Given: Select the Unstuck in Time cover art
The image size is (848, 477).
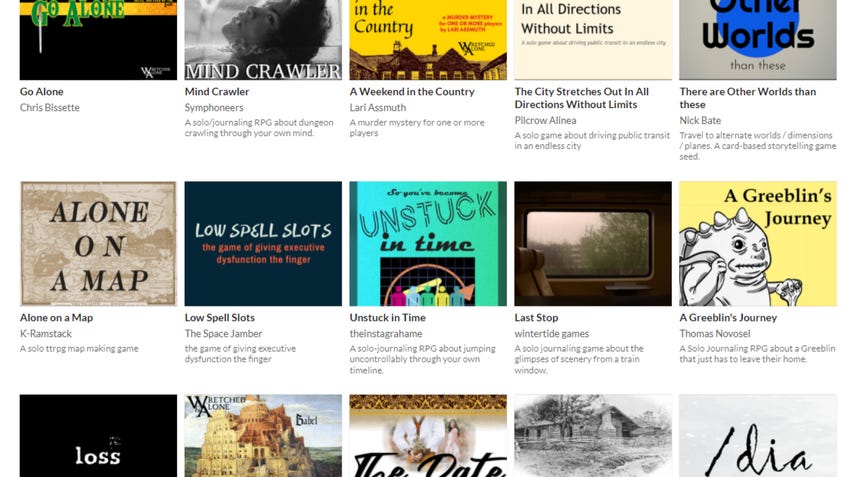Looking at the screenshot, I should pyautogui.click(x=428, y=243).
